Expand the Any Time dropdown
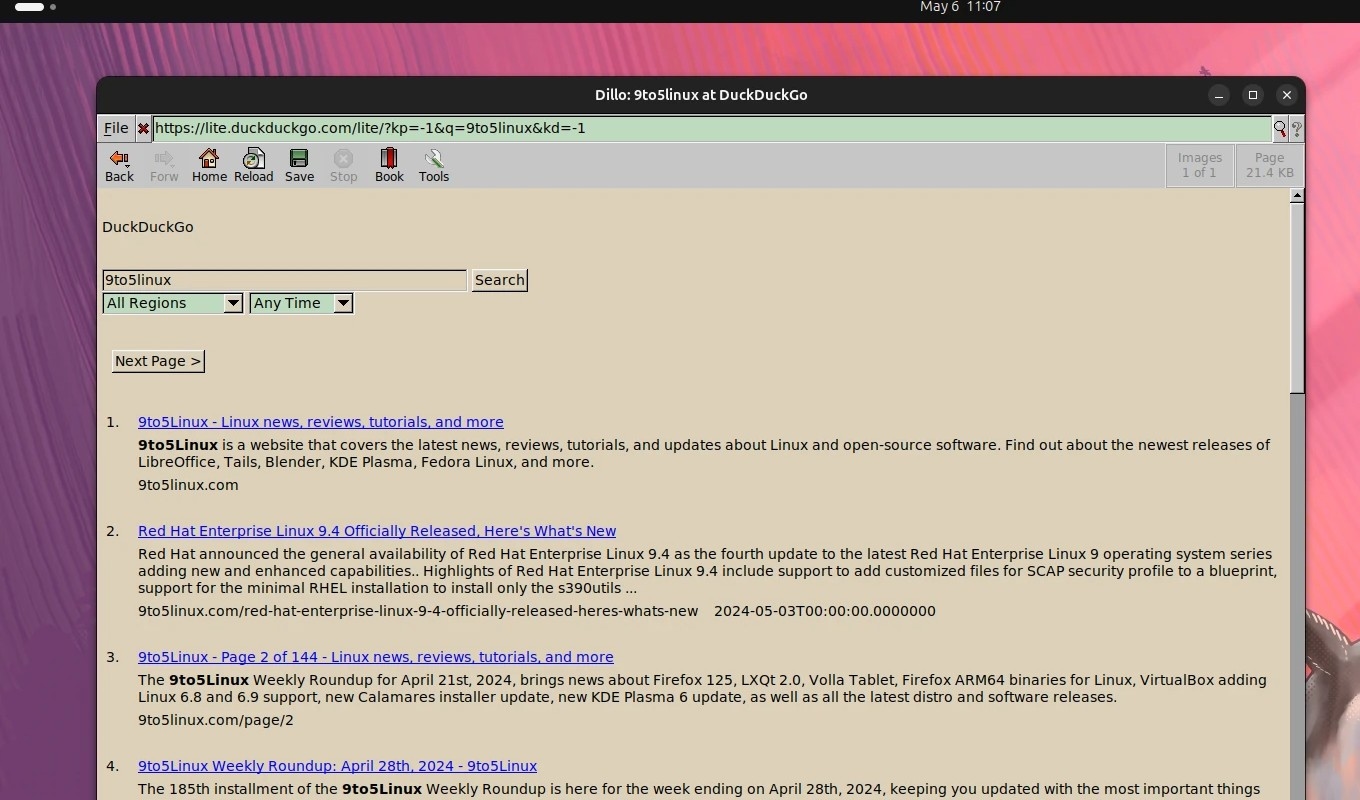The width and height of the screenshot is (1360, 800). point(301,303)
